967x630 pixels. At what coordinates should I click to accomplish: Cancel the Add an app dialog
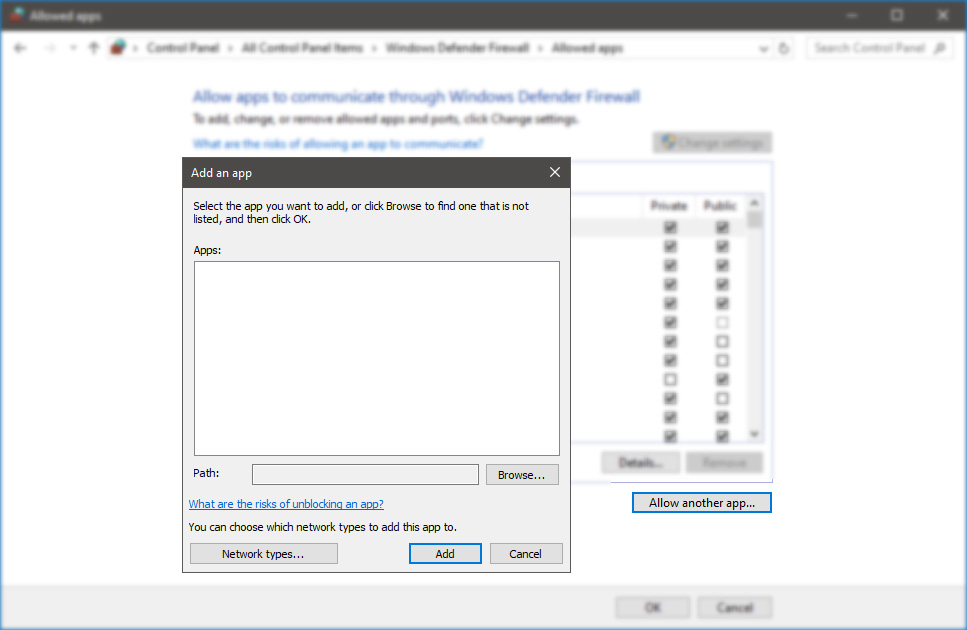click(x=525, y=554)
